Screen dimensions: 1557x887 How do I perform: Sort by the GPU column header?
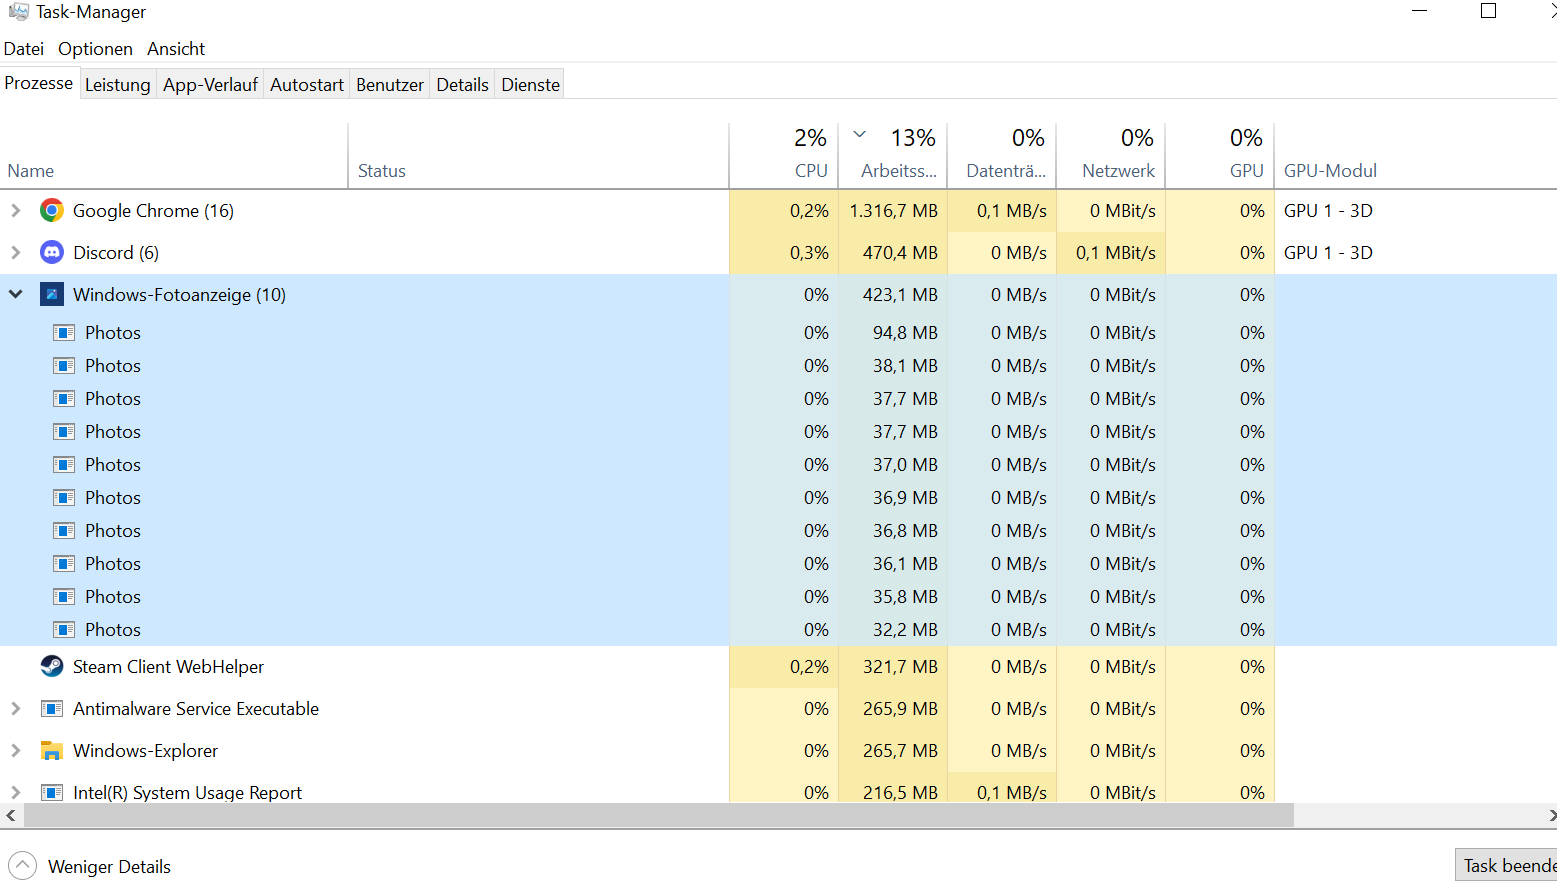point(1220,156)
